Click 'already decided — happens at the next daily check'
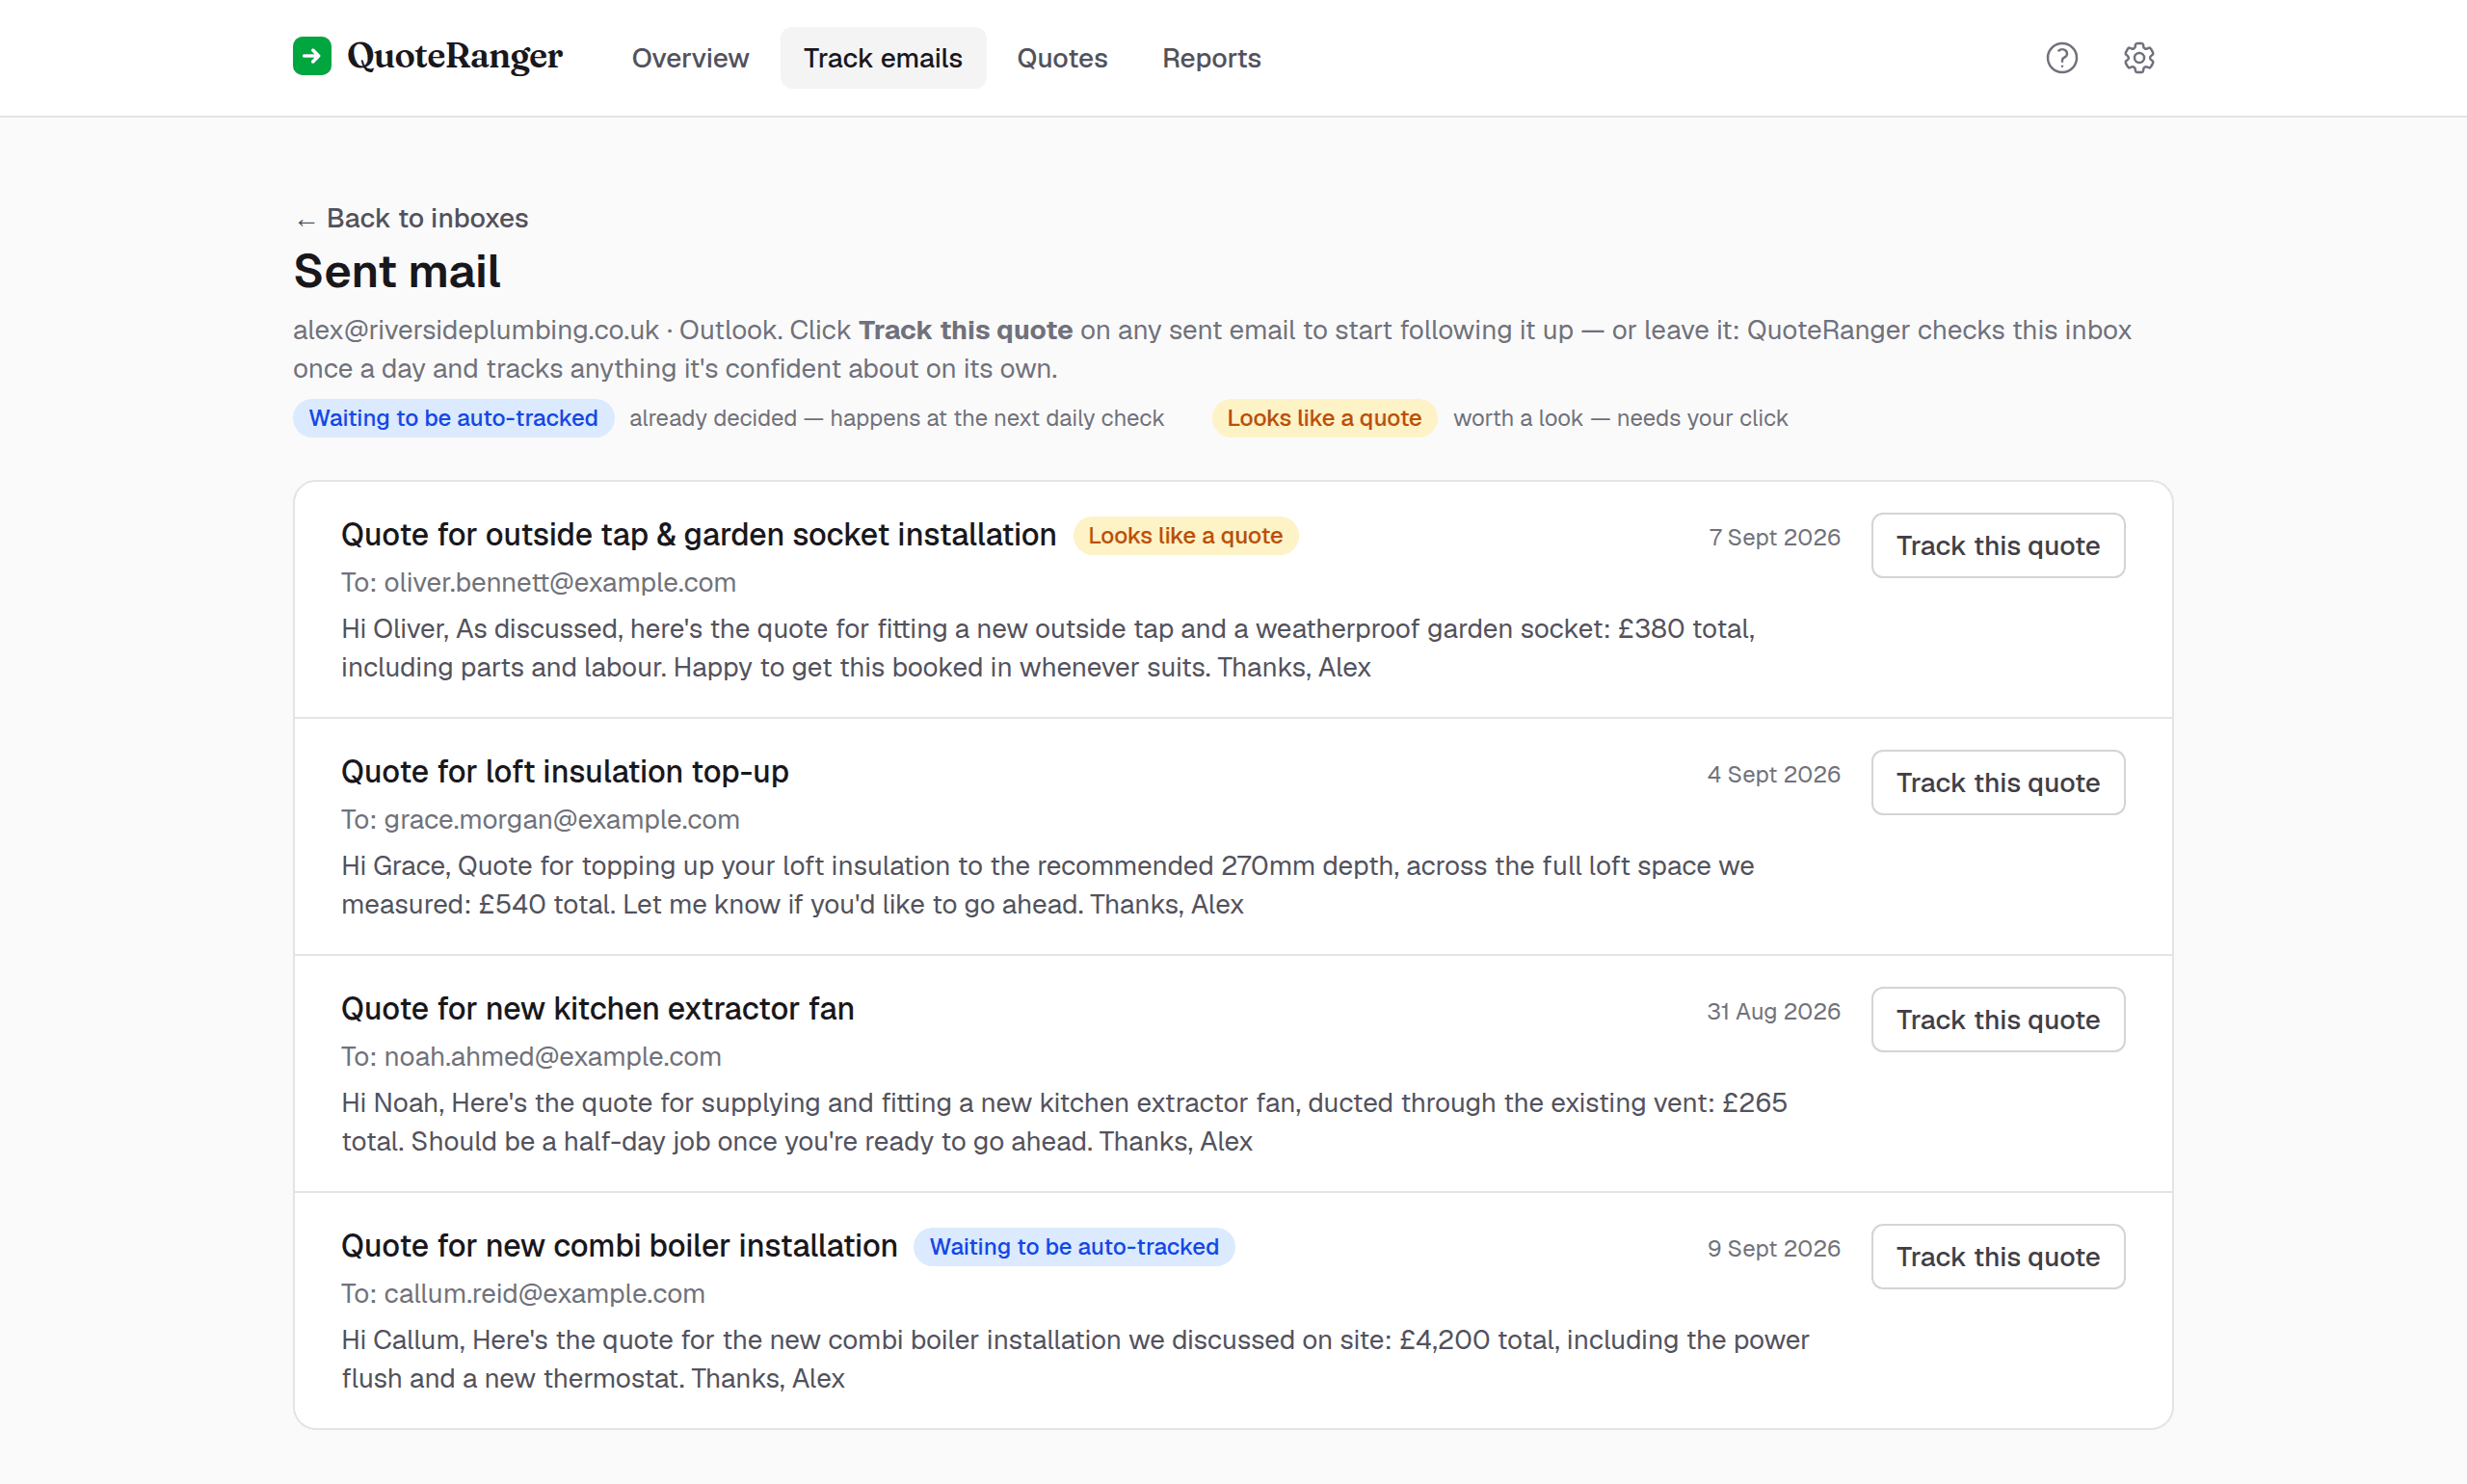The height and width of the screenshot is (1484, 2467). click(896, 418)
